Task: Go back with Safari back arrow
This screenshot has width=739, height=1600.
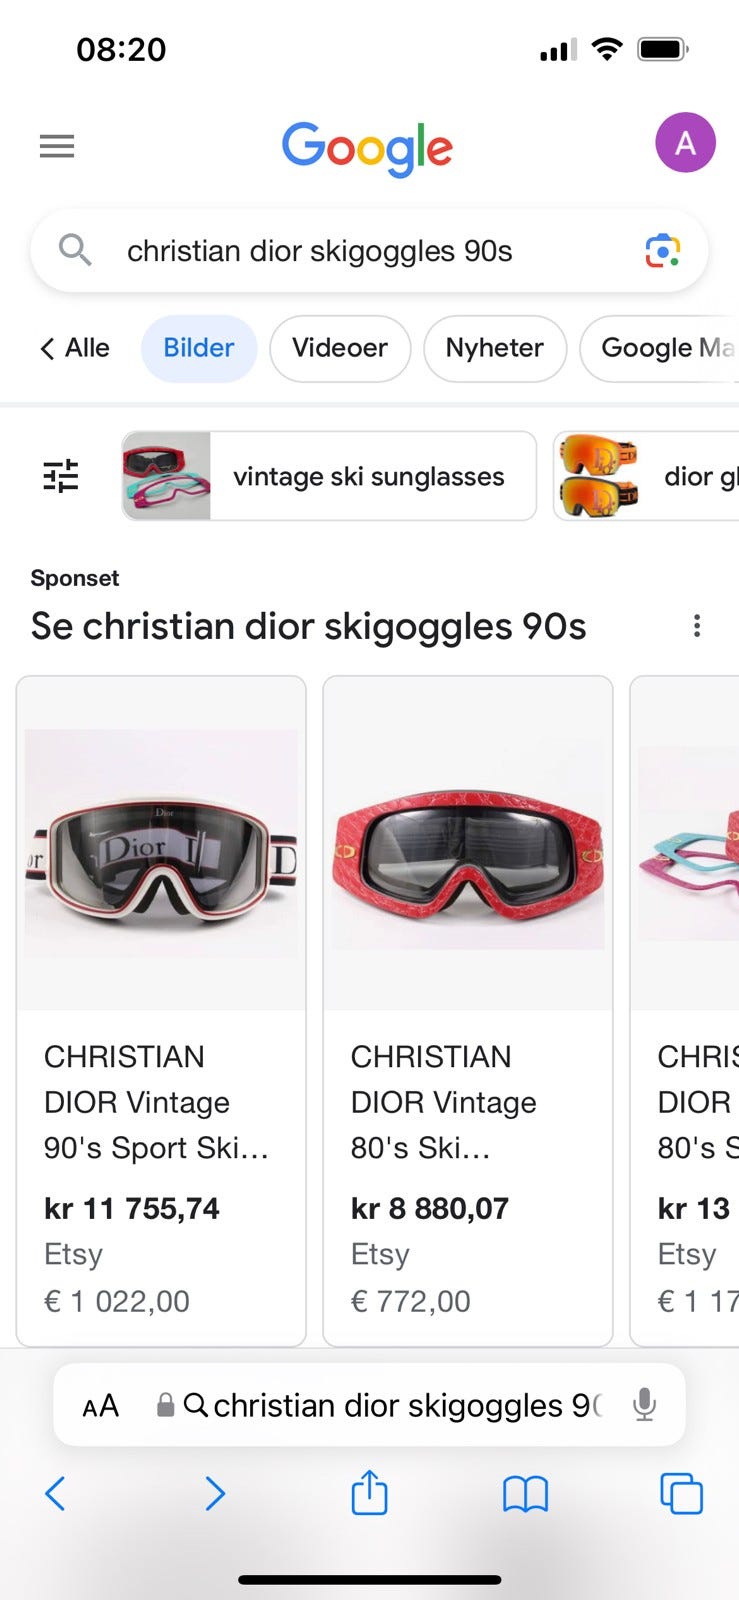Action: [55, 1494]
